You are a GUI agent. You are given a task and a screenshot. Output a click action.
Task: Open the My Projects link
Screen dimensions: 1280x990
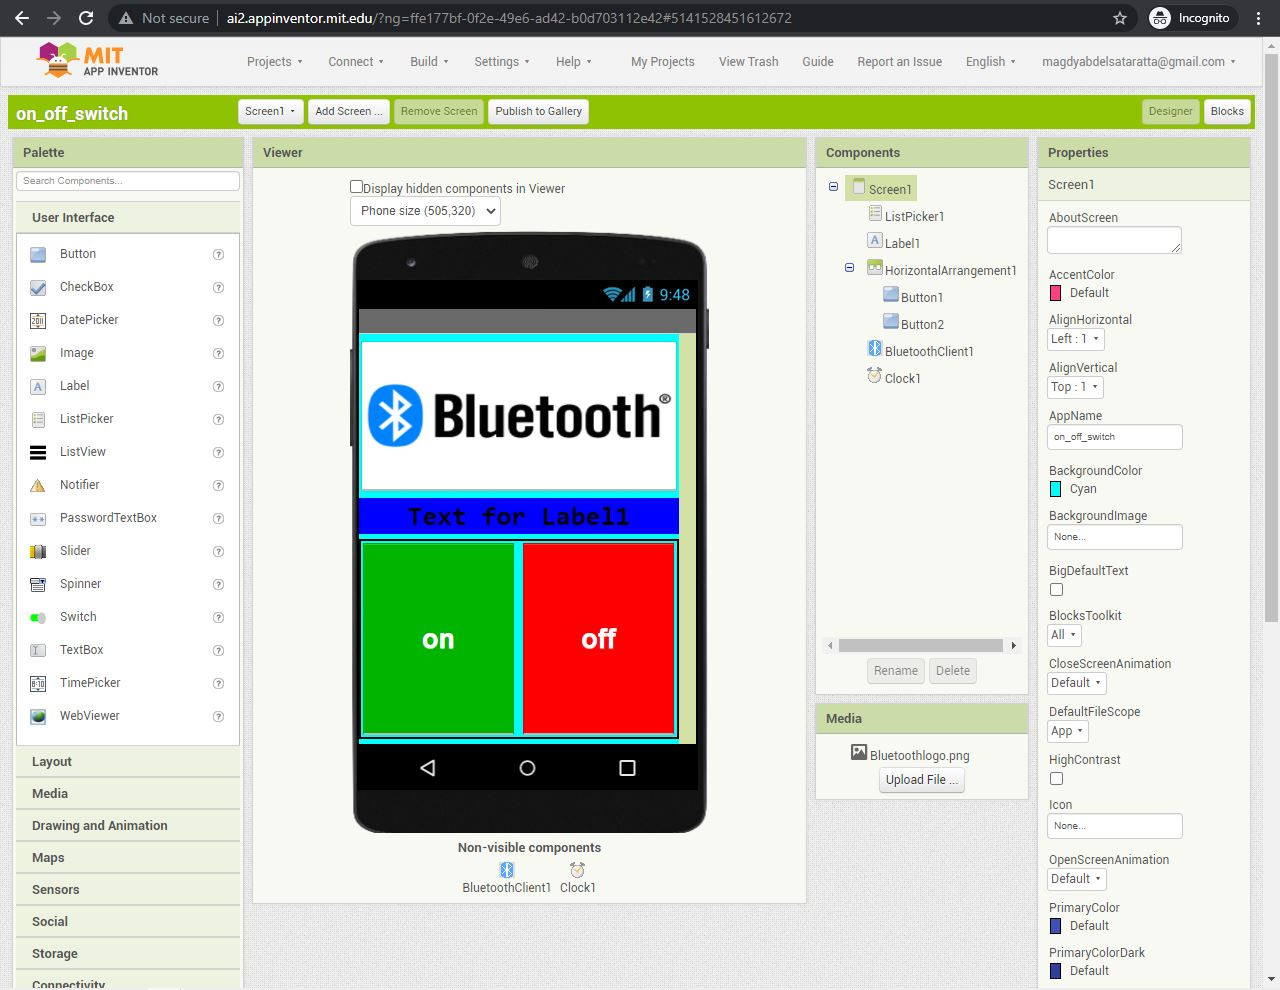663,62
